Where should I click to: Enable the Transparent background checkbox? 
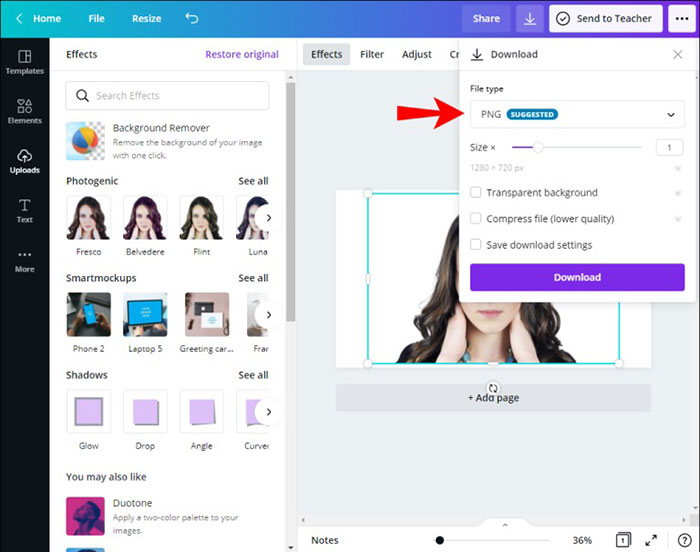[x=476, y=192]
